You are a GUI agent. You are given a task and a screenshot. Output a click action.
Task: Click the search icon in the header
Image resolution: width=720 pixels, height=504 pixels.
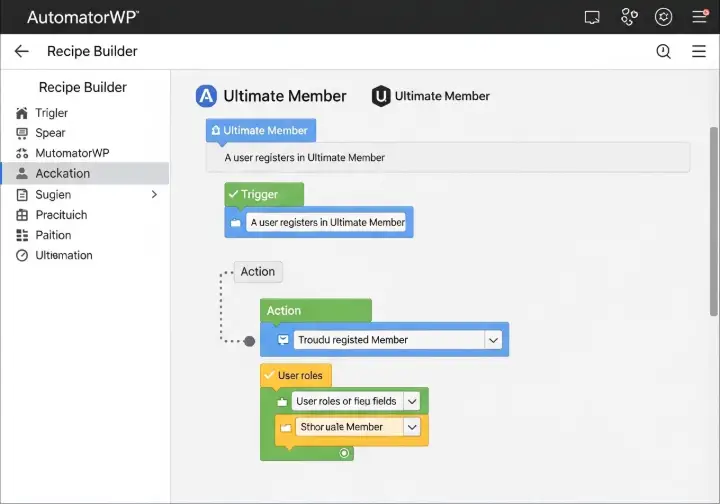[x=663, y=52]
